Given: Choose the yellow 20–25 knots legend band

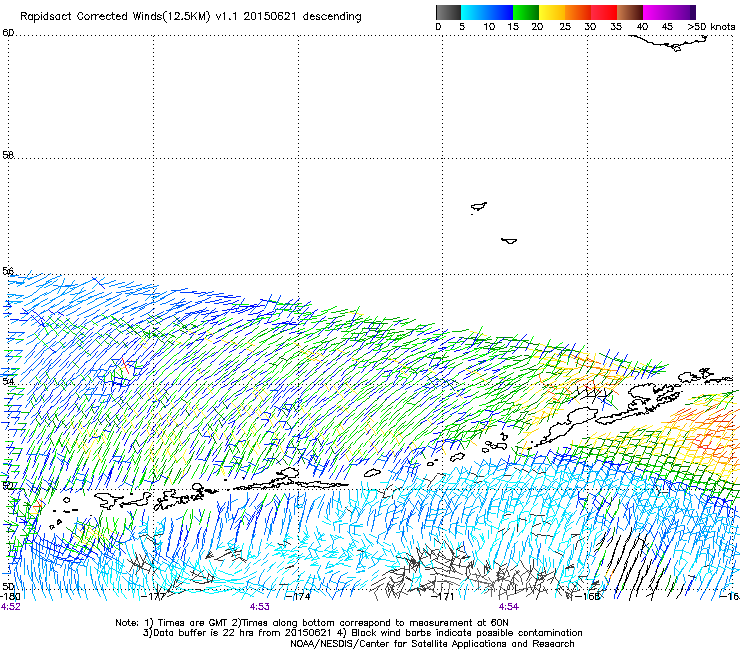Looking at the screenshot, I should tap(552, 12).
